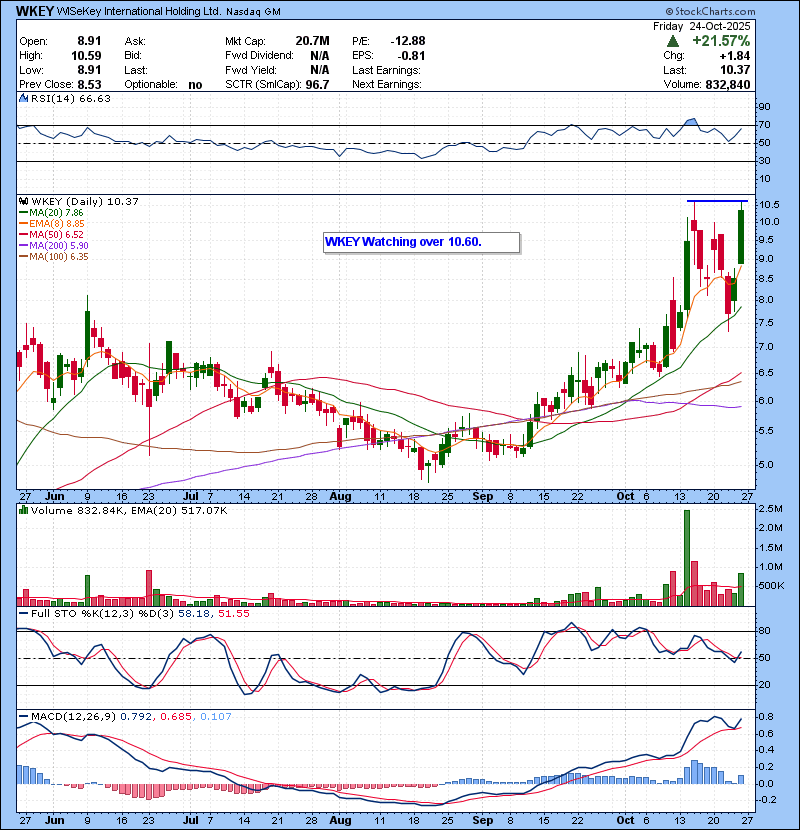Click the Last Earnings label
The width and height of the screenshot is (800, 830).
[386, 70]
